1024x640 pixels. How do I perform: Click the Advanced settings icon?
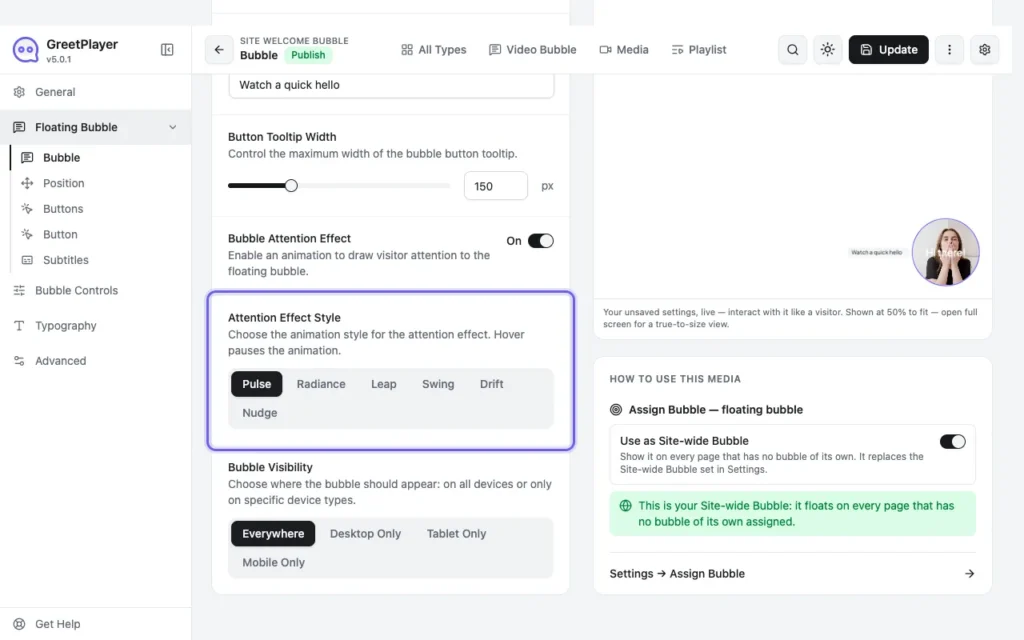click(20, 361)
